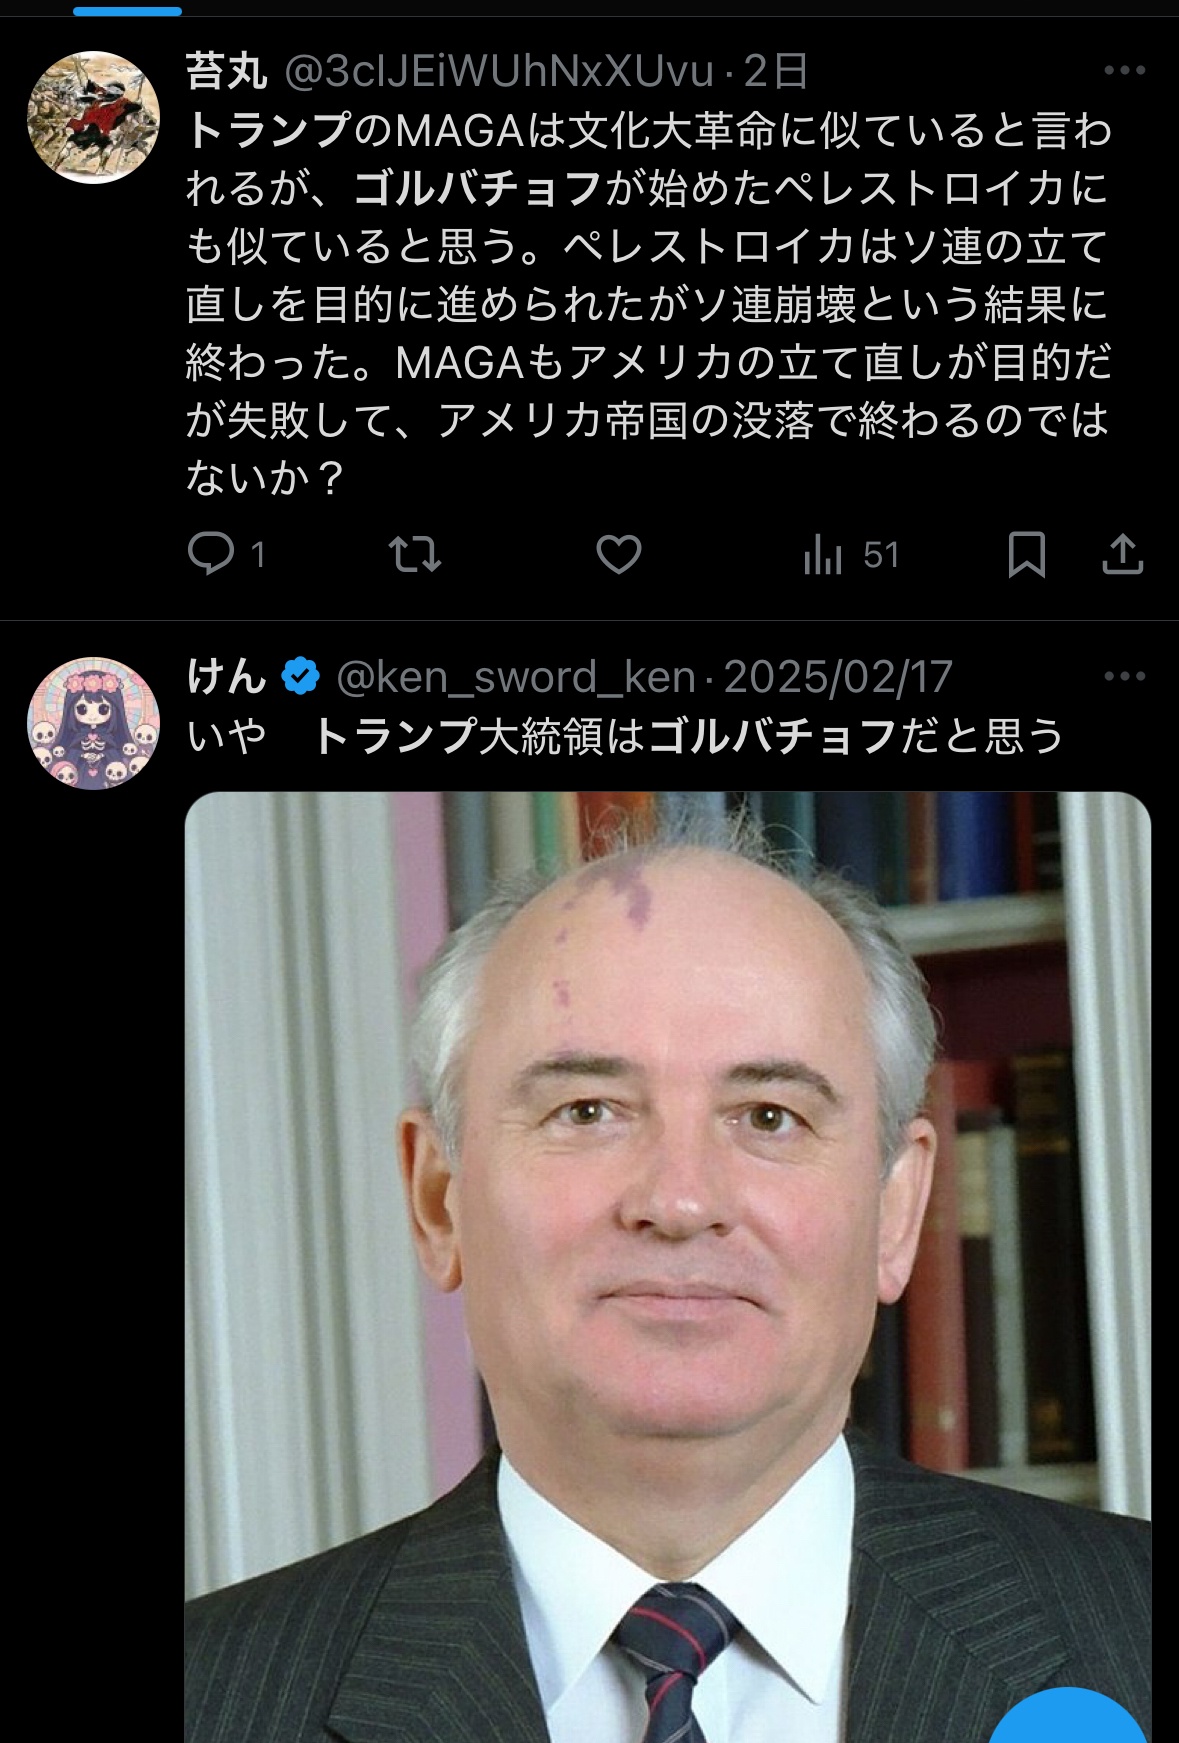This screenshot has height=1743, width=1179.
Task: Open the @ken_sword_ken handle
Action: [x=516, y=678]
